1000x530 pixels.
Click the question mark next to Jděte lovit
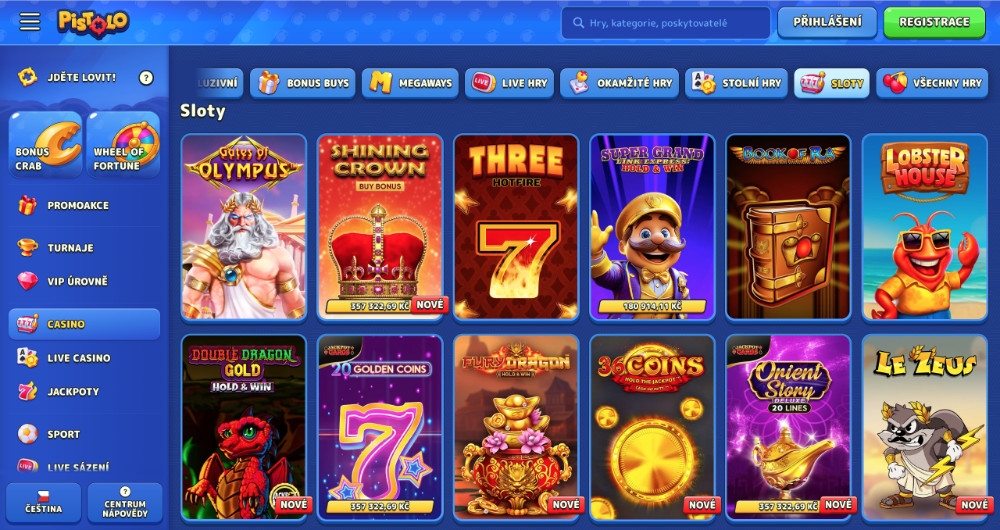(146, 78)
